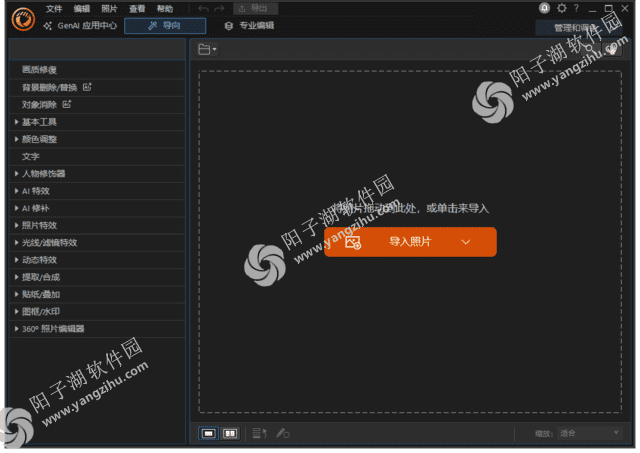The height and width of the screenshot is (453, 640).
Task: Click the AI badge icon beside 对象消除
Action: 67,104
